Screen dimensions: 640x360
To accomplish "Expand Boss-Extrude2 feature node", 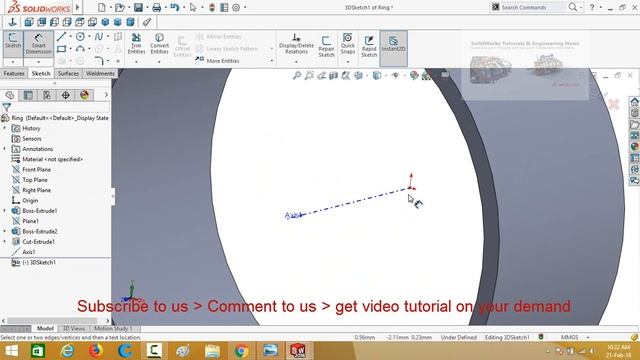I will tap(5, 231).
